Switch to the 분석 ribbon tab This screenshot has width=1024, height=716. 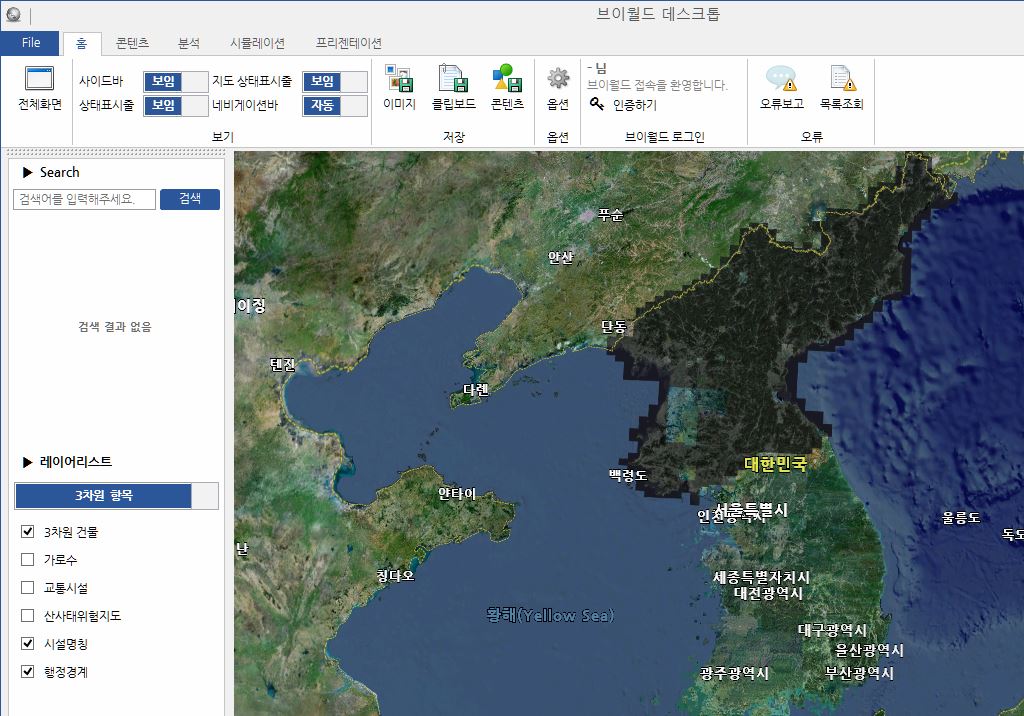coord(189,43)
